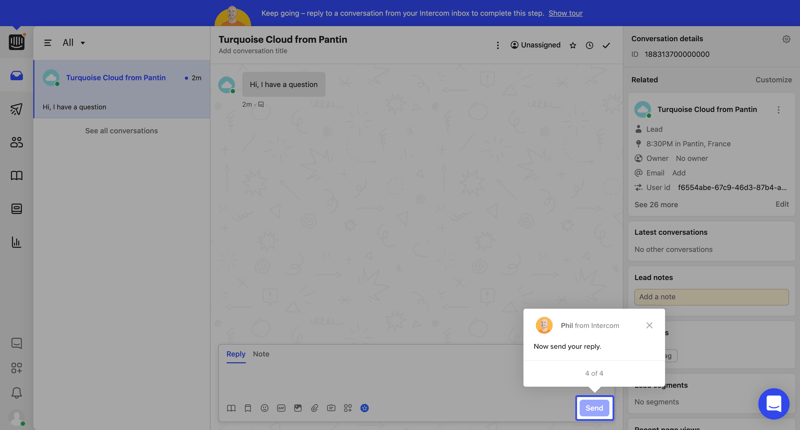The image size is (800, 430).
Task: Click Add conversation title
Action: click(x=253, y=51)
